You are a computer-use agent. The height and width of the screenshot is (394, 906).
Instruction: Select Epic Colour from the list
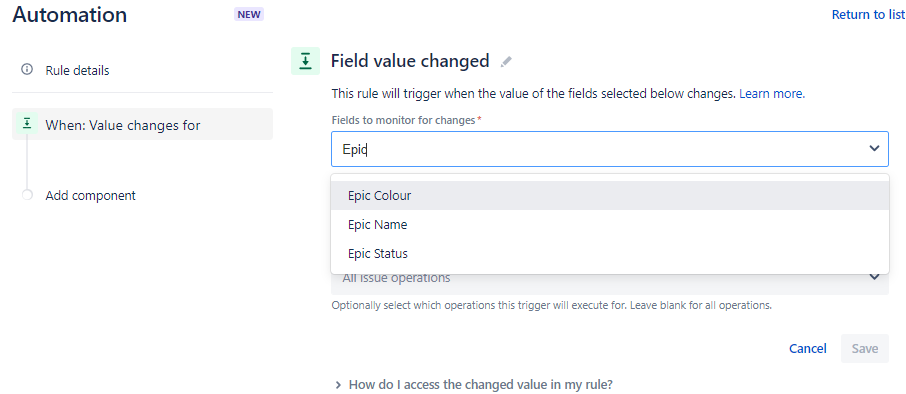[x=610, y=195]
